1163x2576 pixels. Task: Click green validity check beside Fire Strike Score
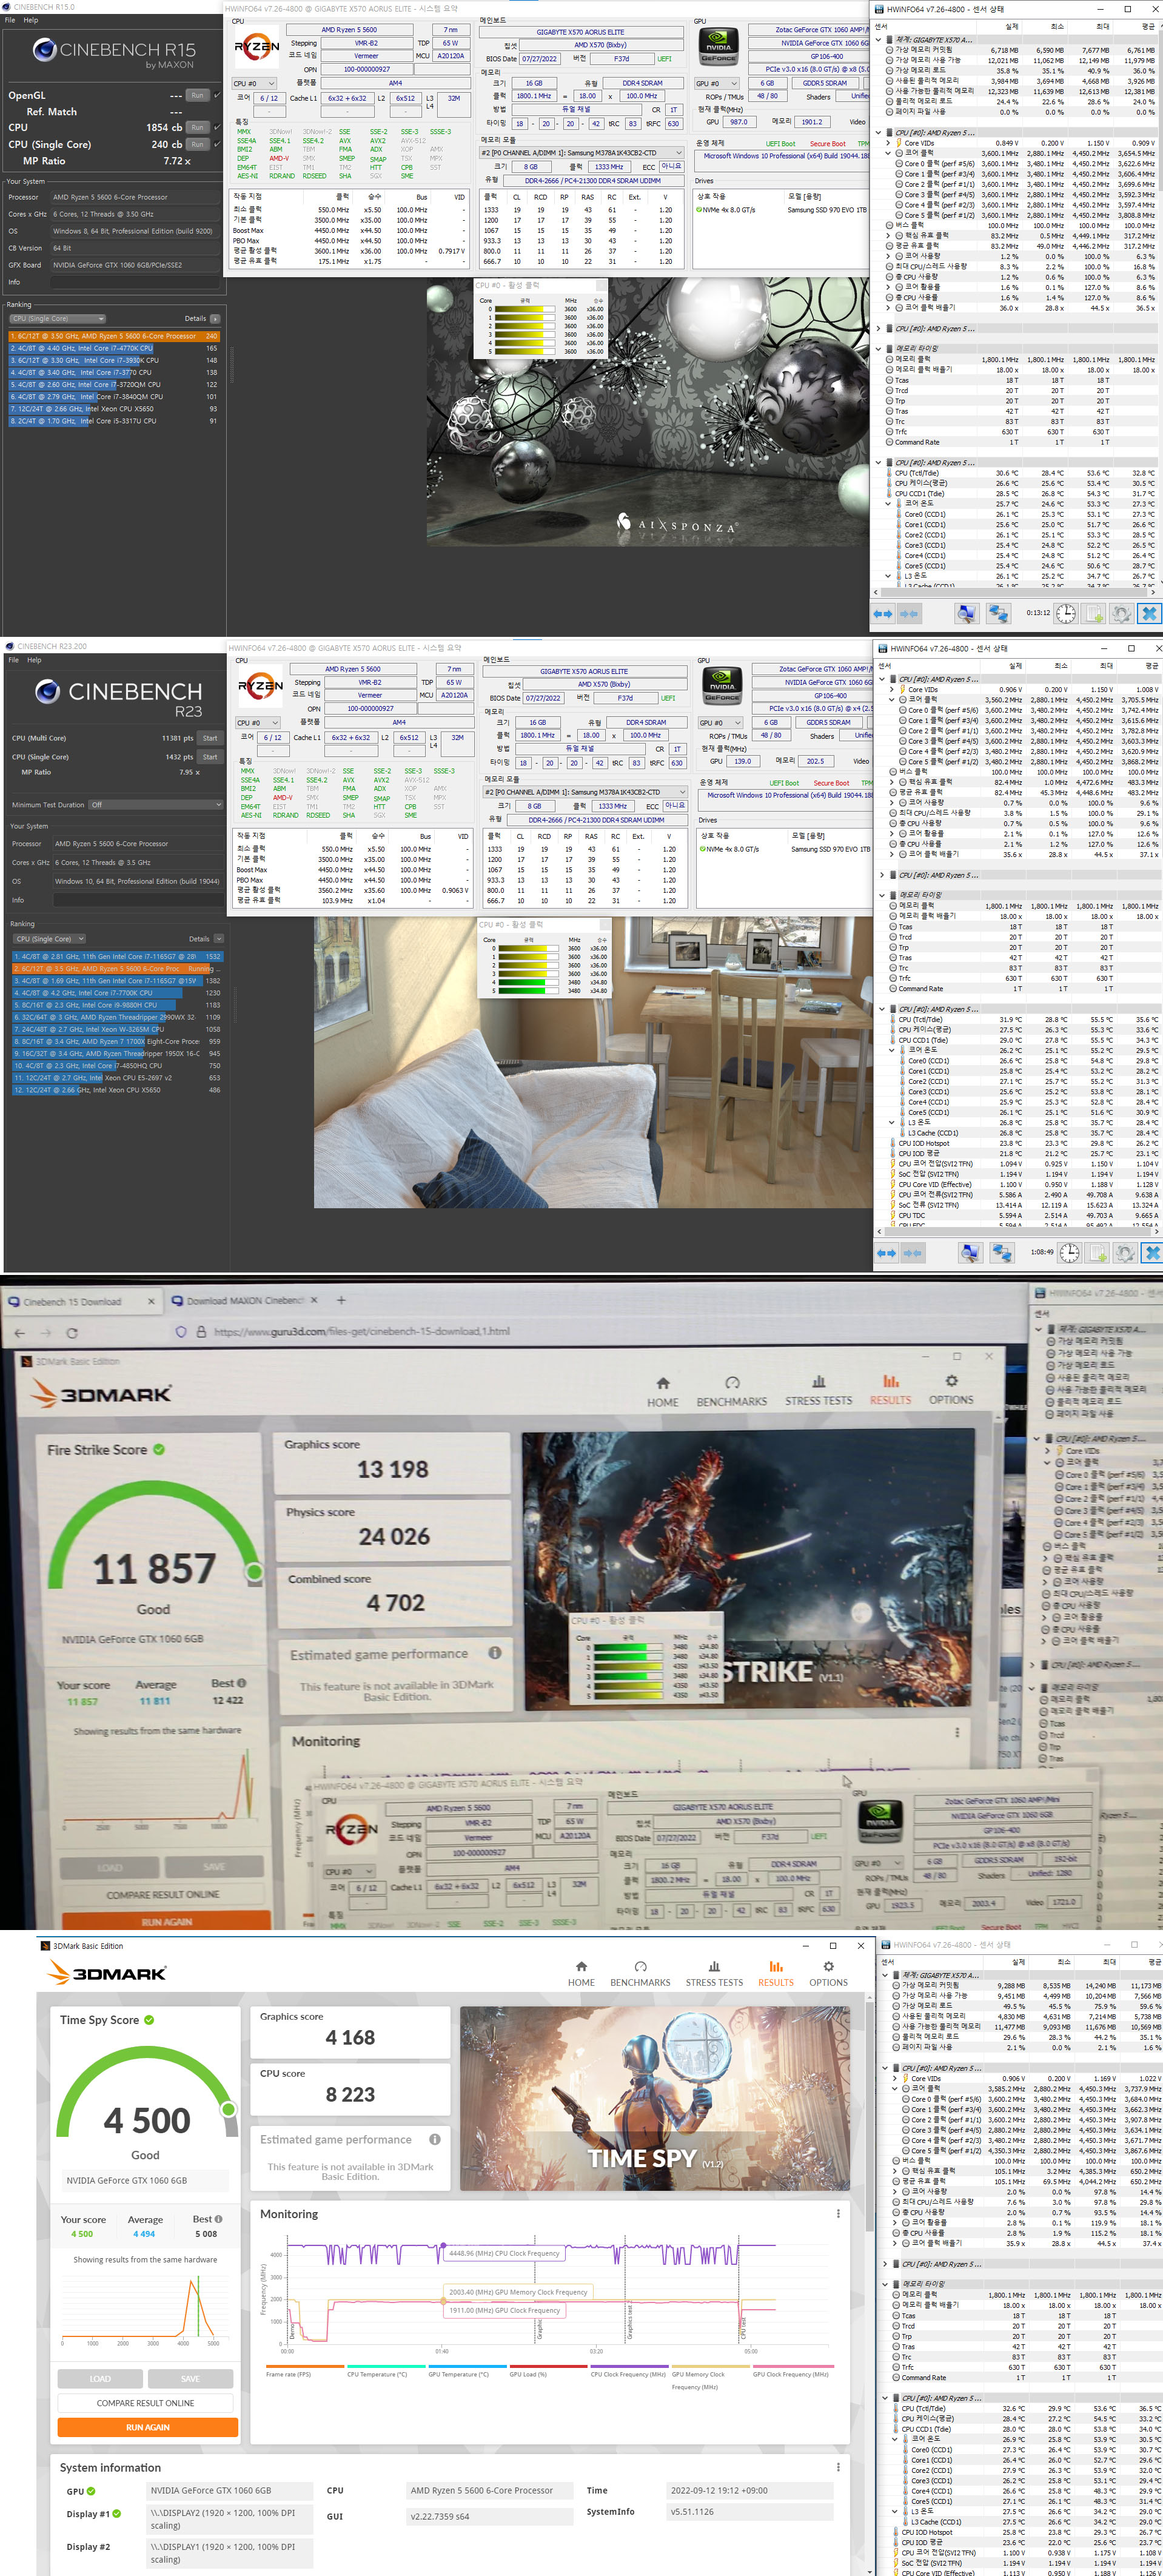click(x=159, y=1449)
